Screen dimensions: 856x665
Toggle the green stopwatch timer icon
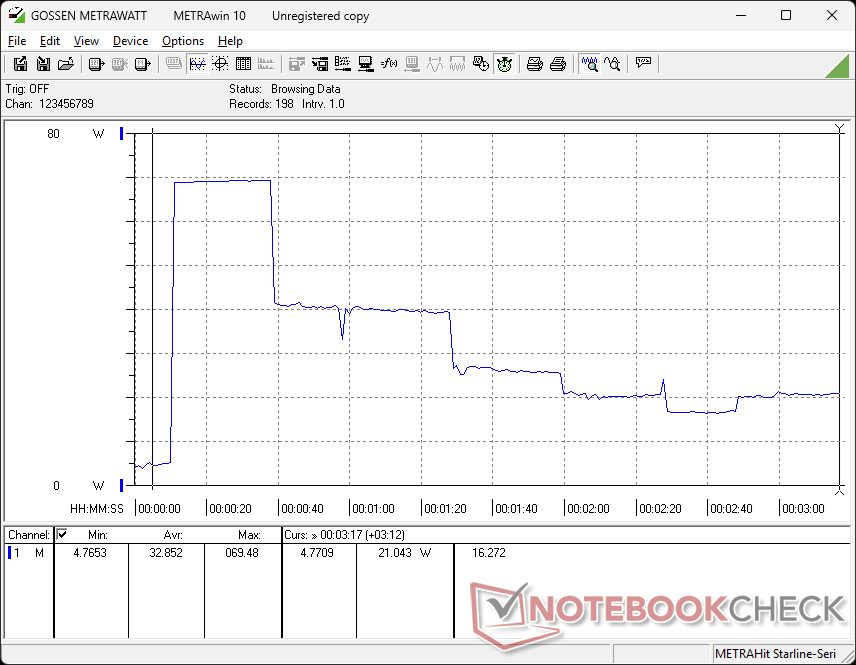pos(505,64)
